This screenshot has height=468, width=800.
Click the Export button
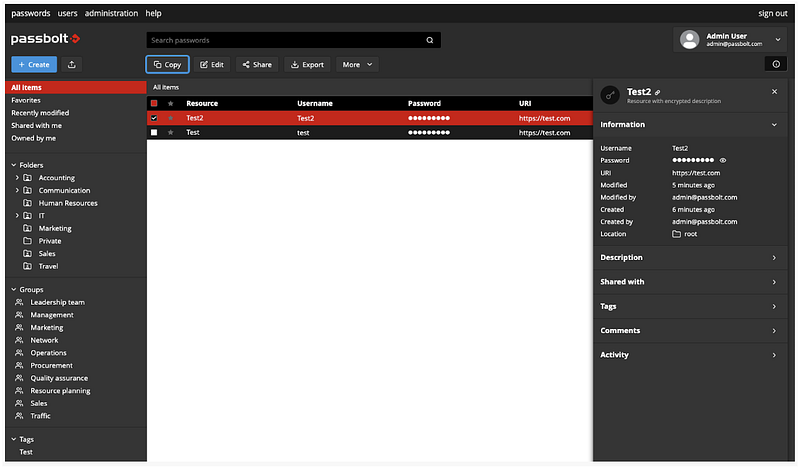(x=307, y=64)
